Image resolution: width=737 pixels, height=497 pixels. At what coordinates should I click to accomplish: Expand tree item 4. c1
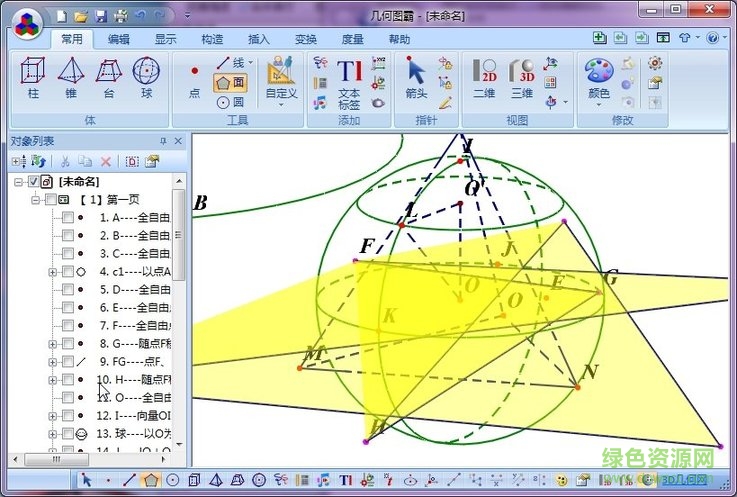tap(52, 271)
